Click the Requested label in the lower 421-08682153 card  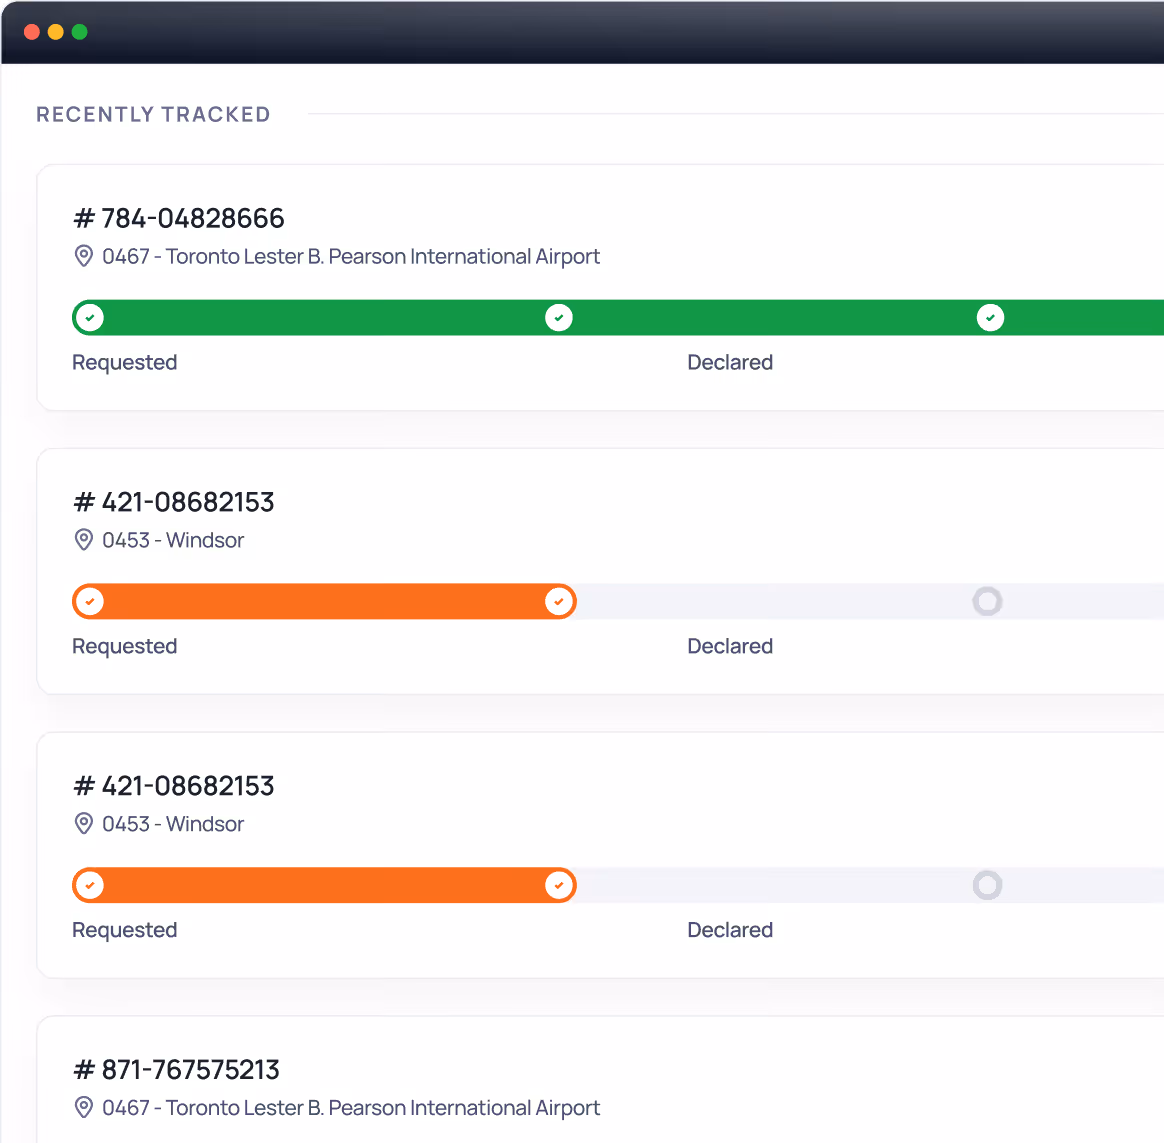coord(125,931)
